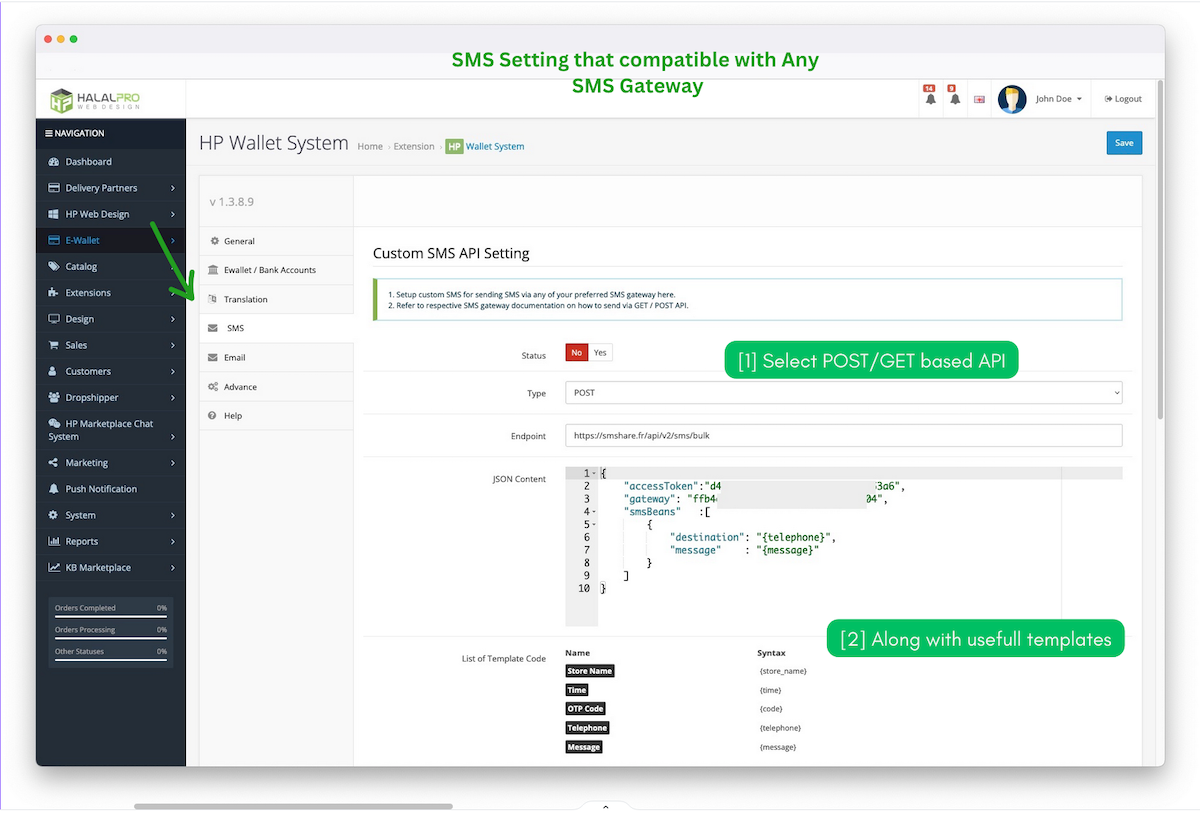
Task: Click the notification bell showing 14 alerts
Action: (928, 98)
